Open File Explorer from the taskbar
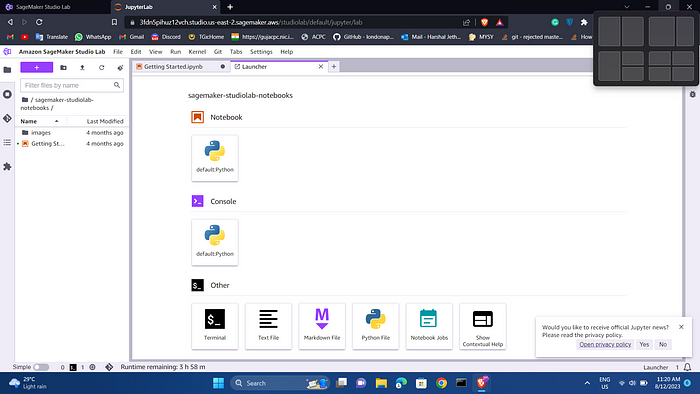The height and width of the screenshot is (394, 700). (381, 383)
